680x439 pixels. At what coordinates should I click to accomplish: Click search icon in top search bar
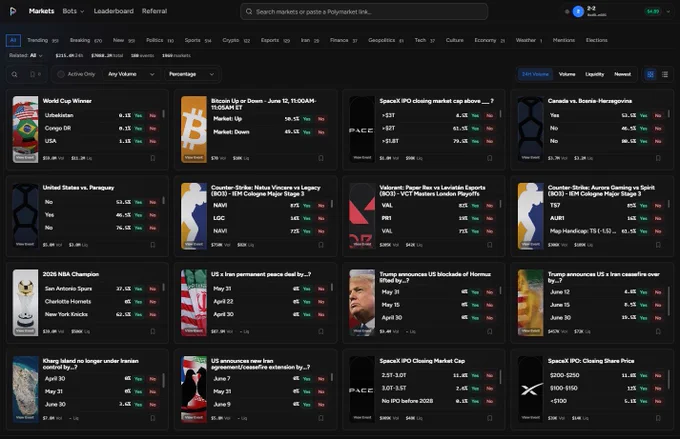point(249,12)
